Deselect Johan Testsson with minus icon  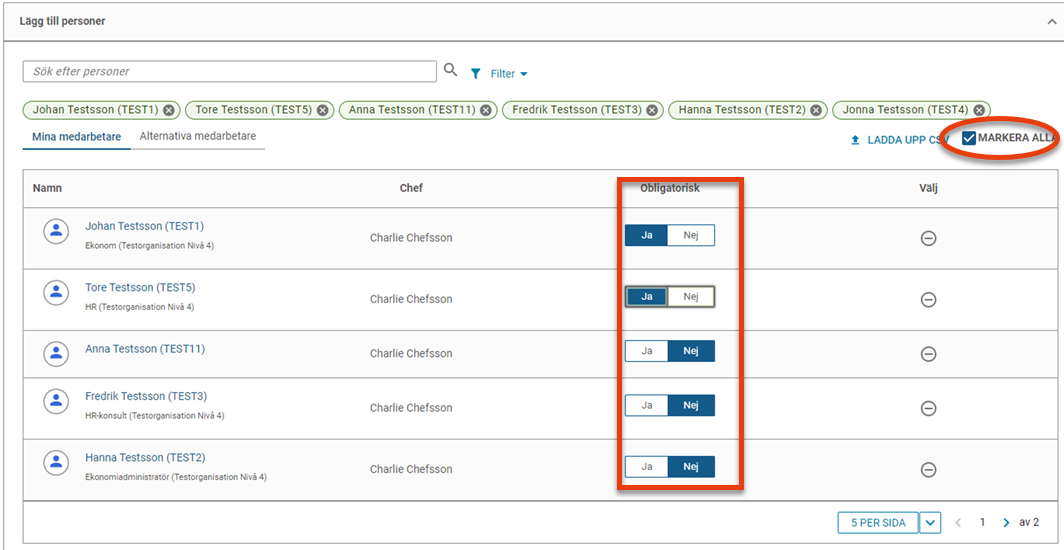[928, 238]
